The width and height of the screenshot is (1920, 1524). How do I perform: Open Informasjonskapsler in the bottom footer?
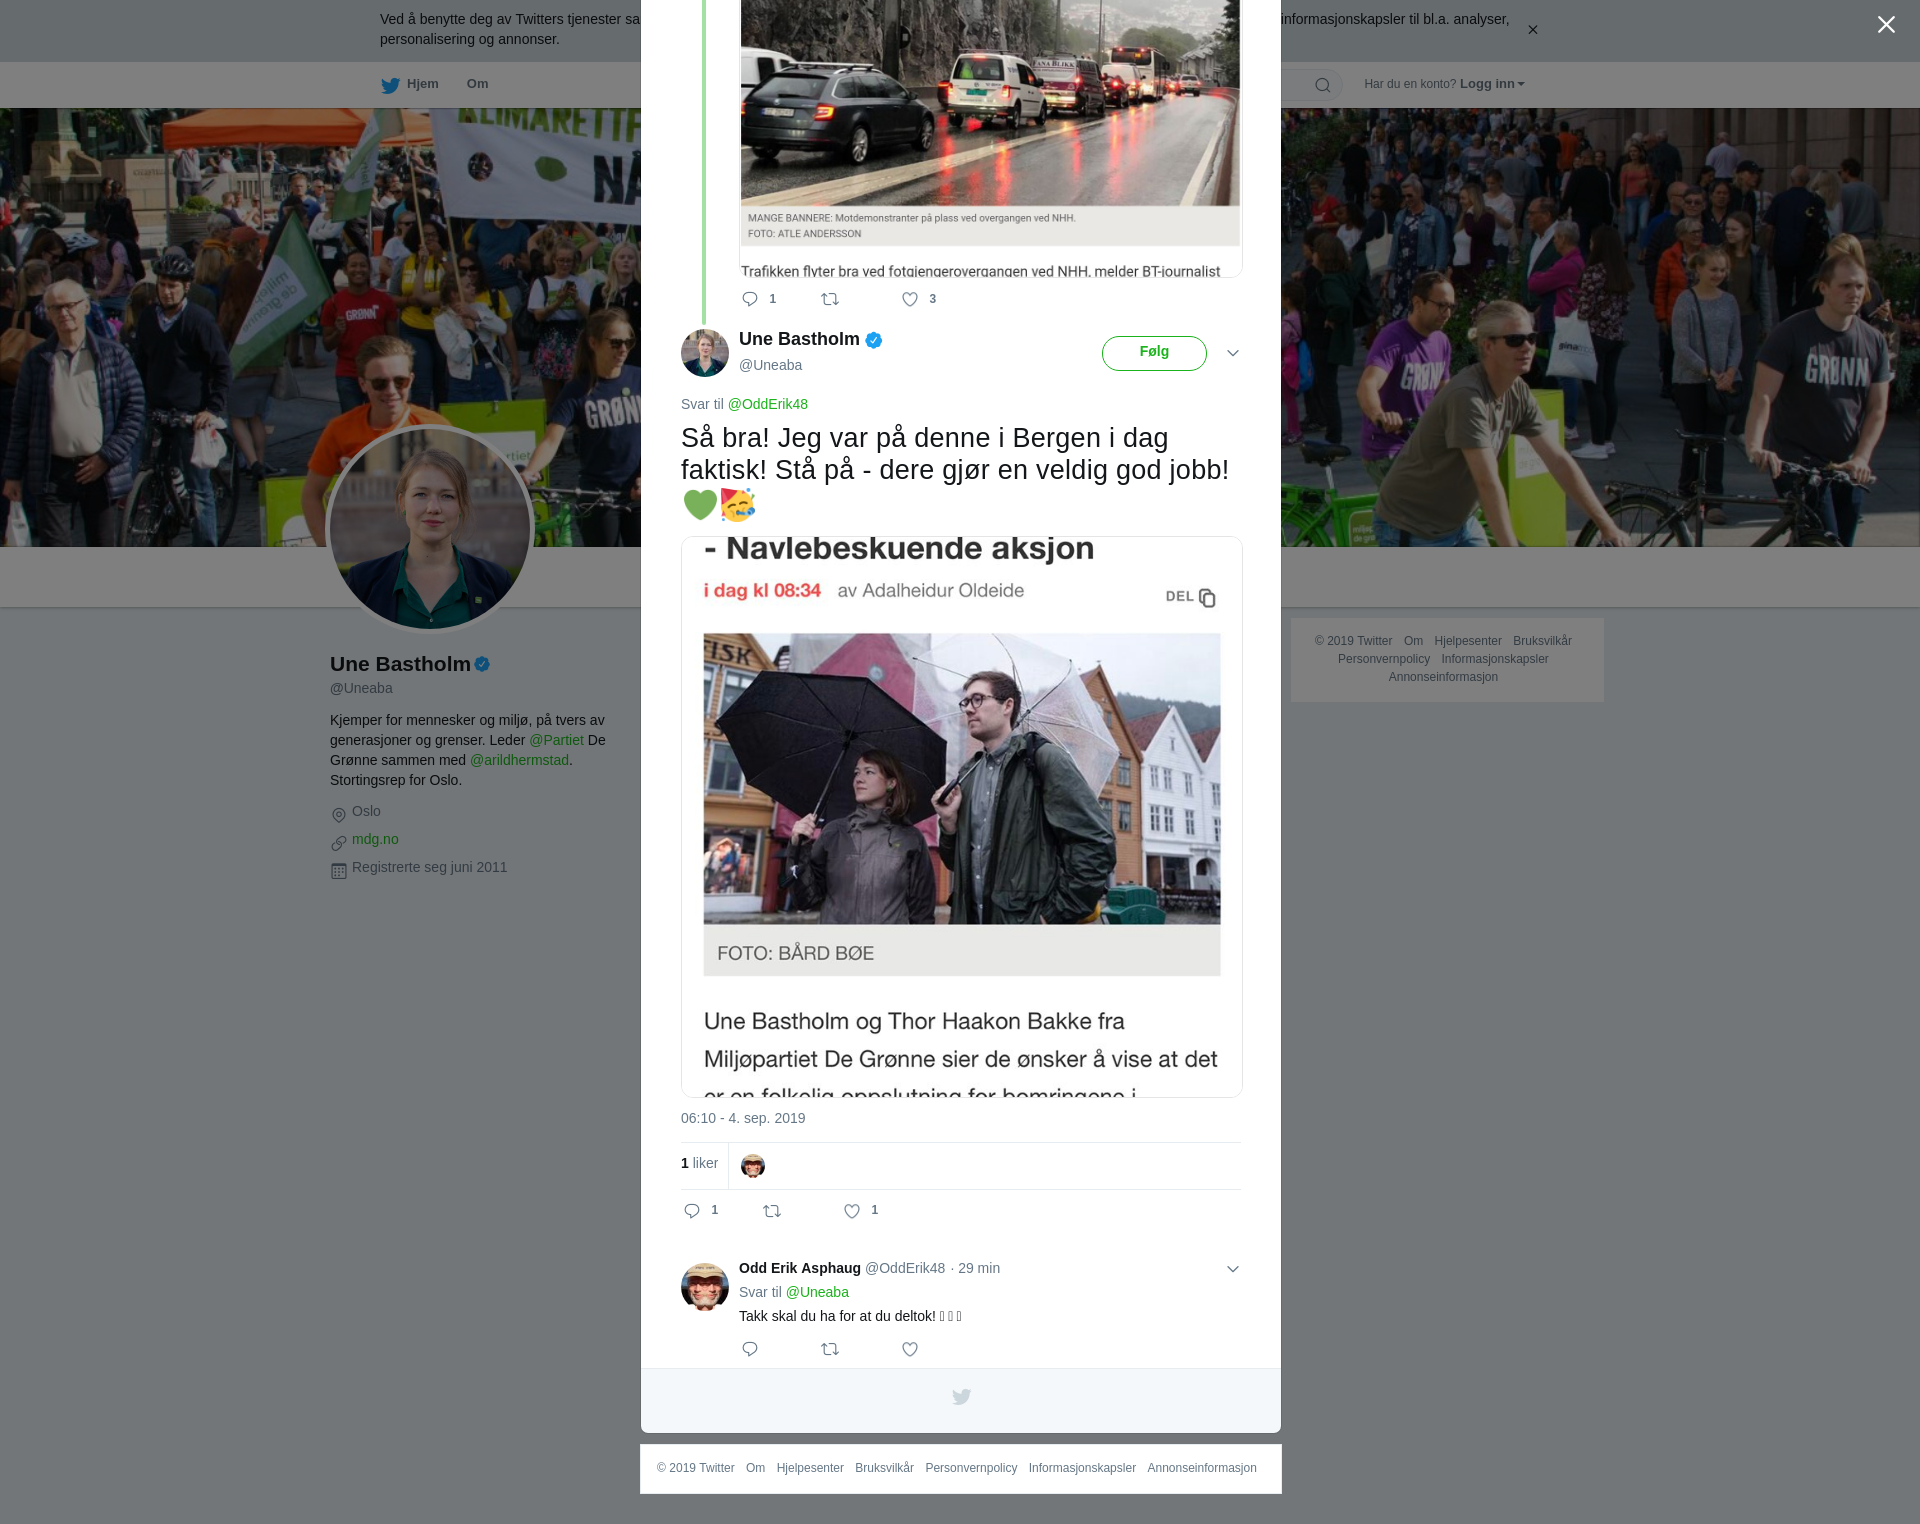pyautogui.click(x=1082, y=1468)
